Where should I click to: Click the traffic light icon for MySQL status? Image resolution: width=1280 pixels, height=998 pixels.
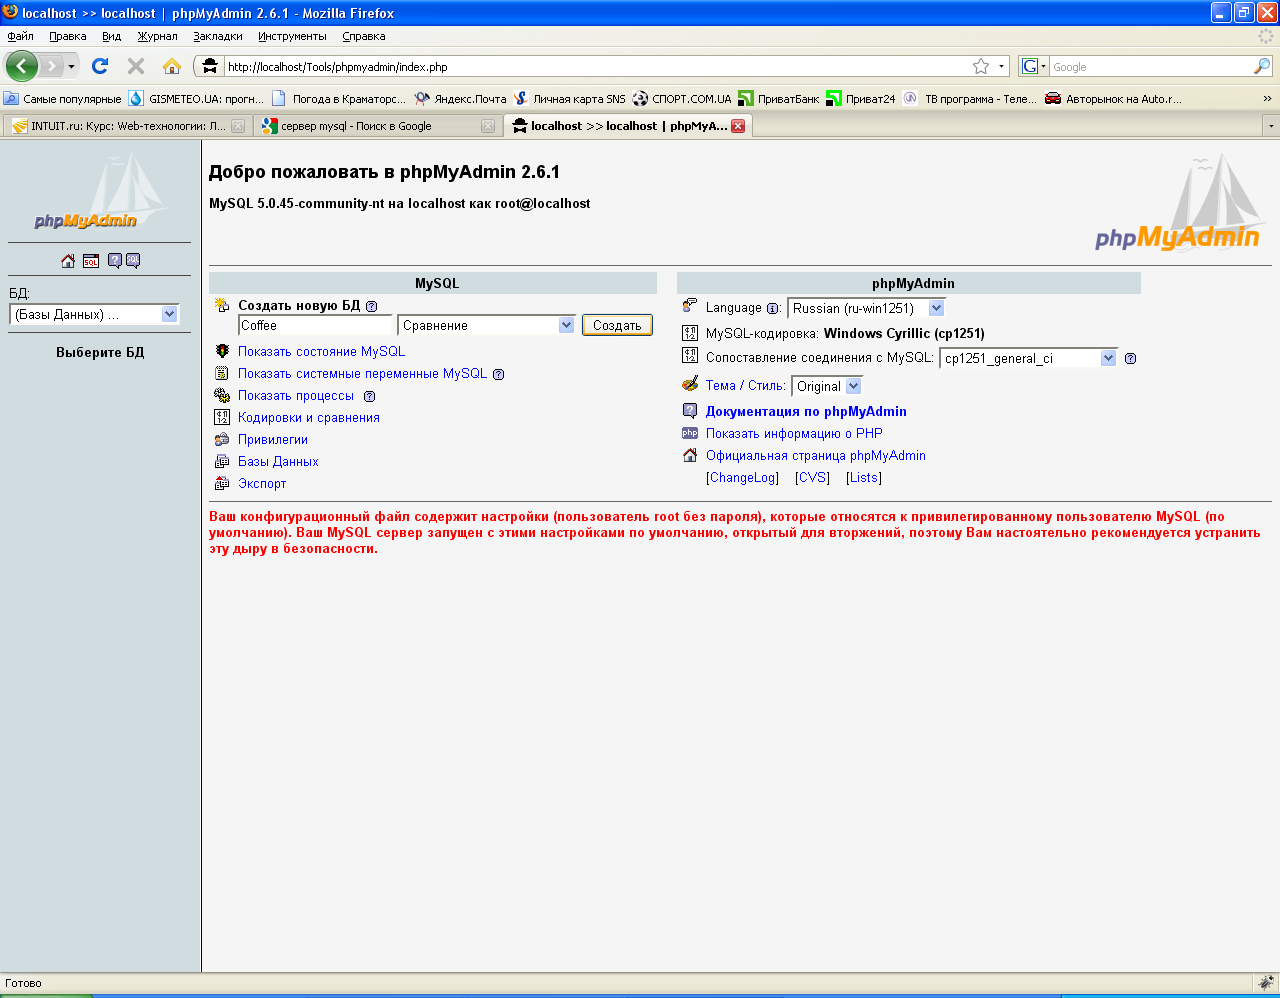[x=222, y=351]
